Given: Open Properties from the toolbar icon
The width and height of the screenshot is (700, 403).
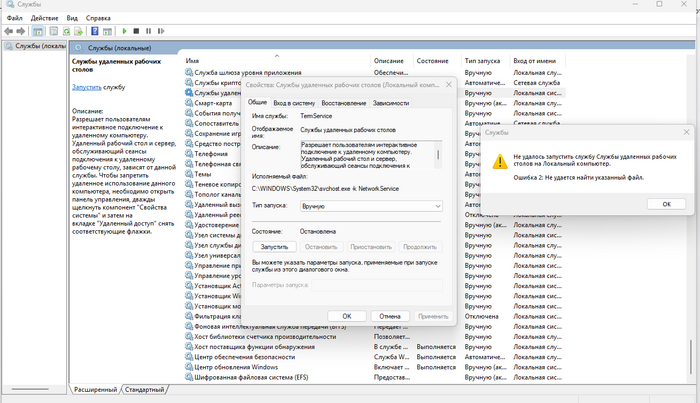Looking at the screenshot, I should pyautogui.click(x=54, y=31).
